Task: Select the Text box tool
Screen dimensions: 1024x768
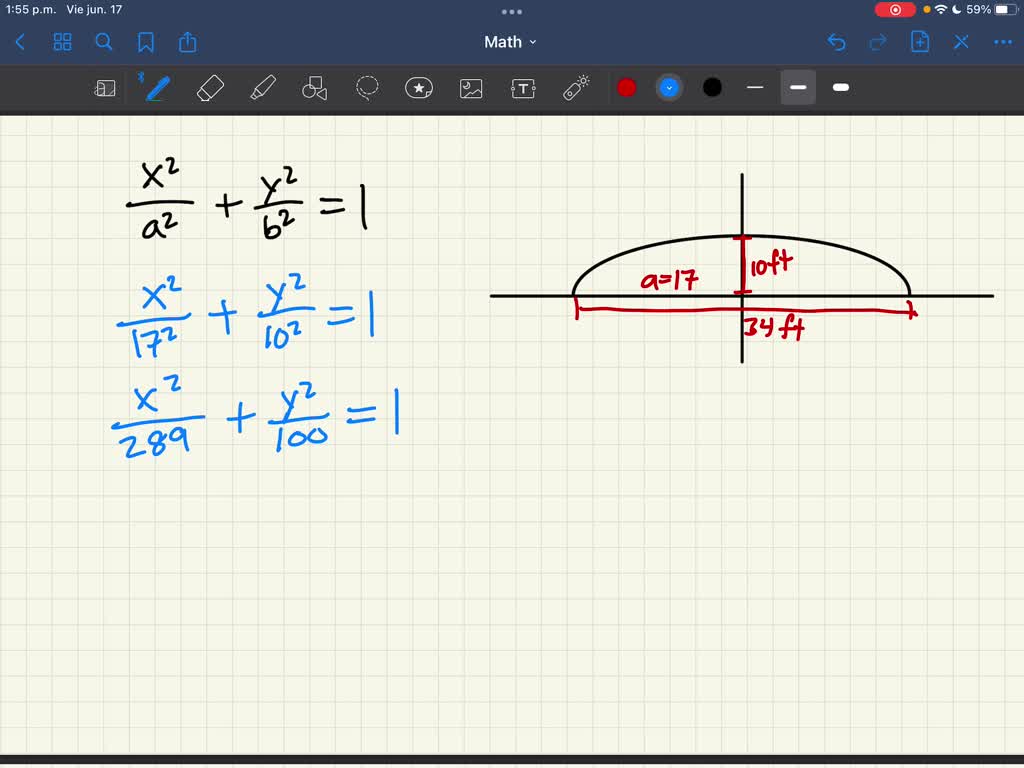Action: click(x=522, y=88)
